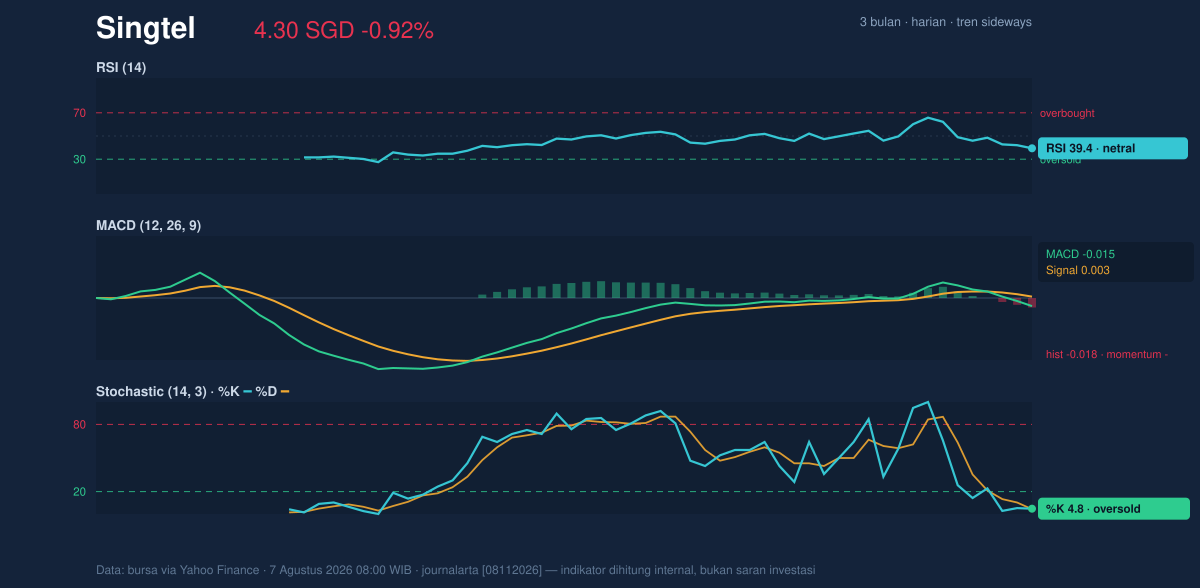
Task: Click the RSI line end dot marker
Action: [1032, 148]
